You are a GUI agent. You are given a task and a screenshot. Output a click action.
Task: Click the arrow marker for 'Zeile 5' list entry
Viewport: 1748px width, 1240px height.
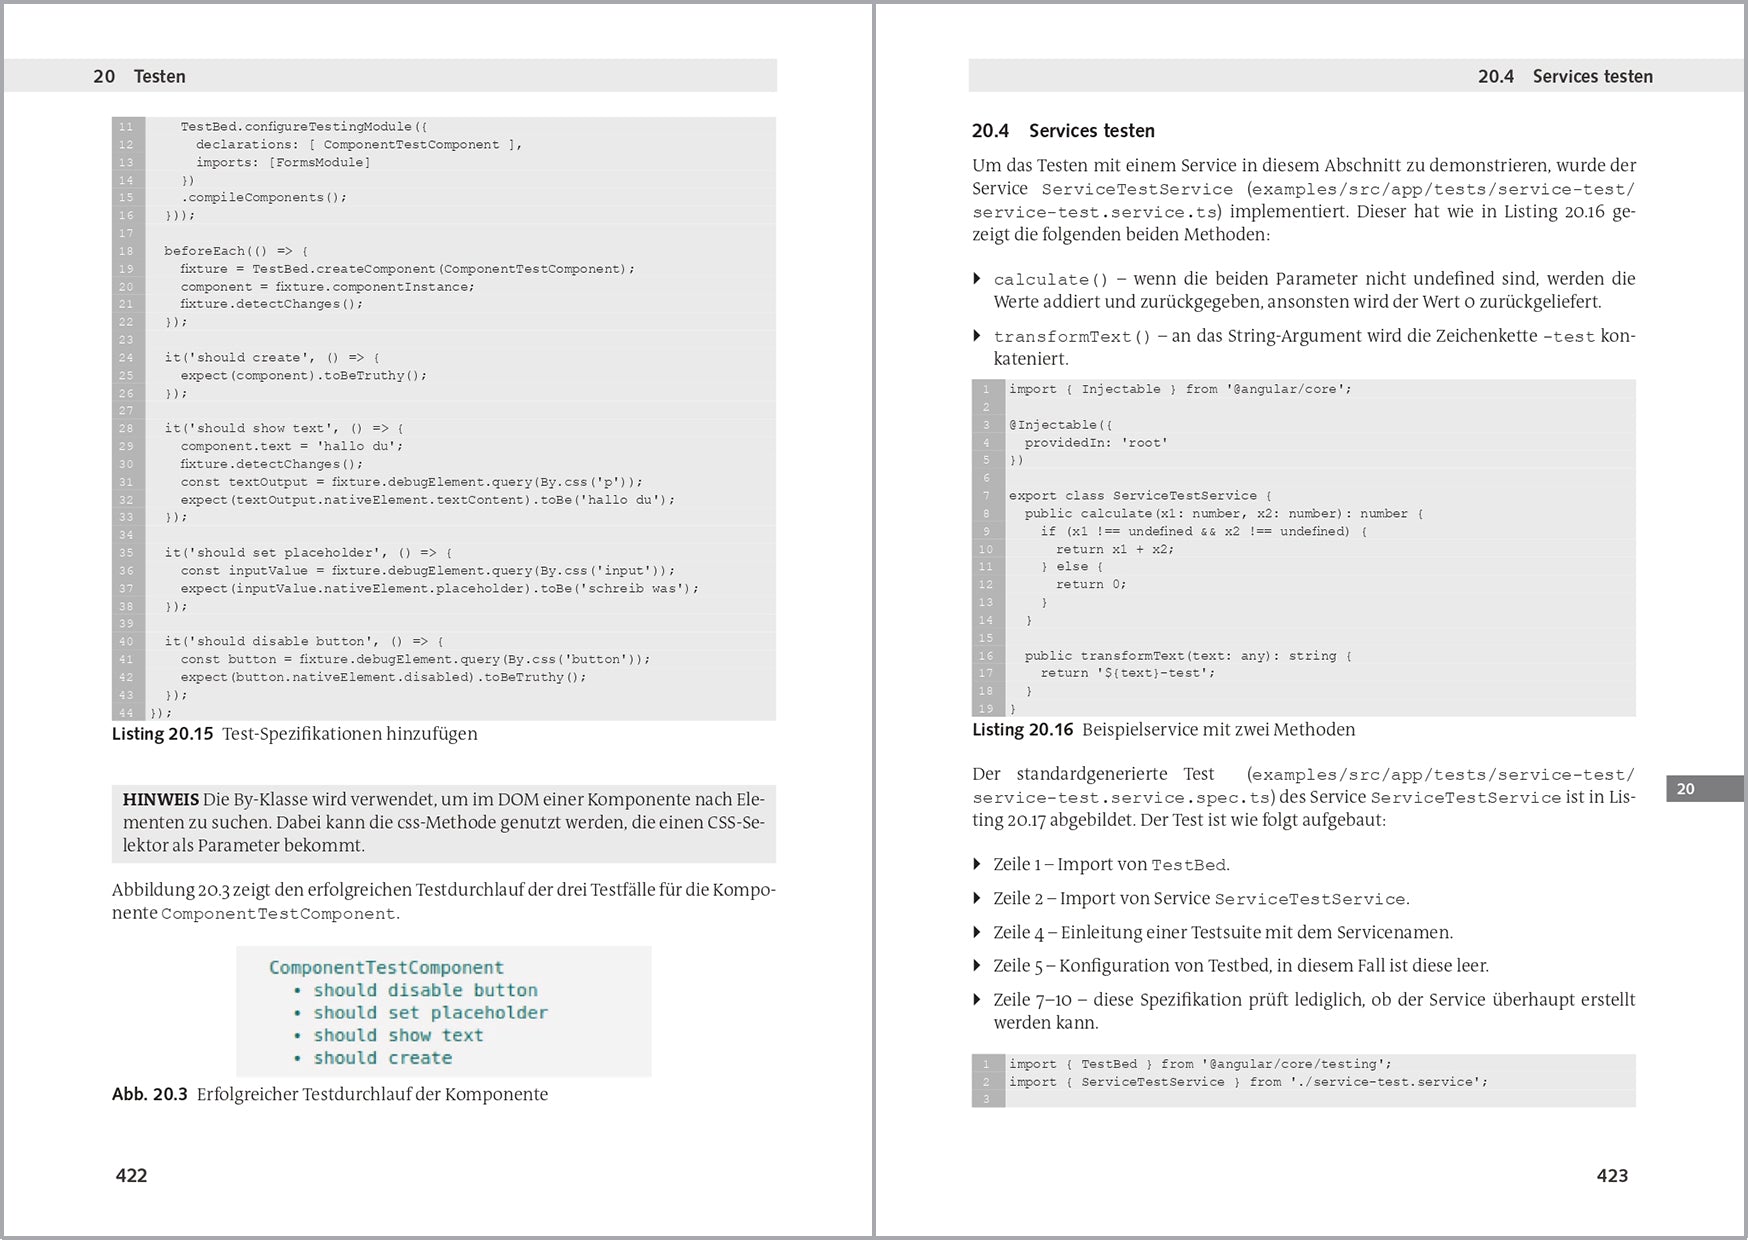coord(977,966)
